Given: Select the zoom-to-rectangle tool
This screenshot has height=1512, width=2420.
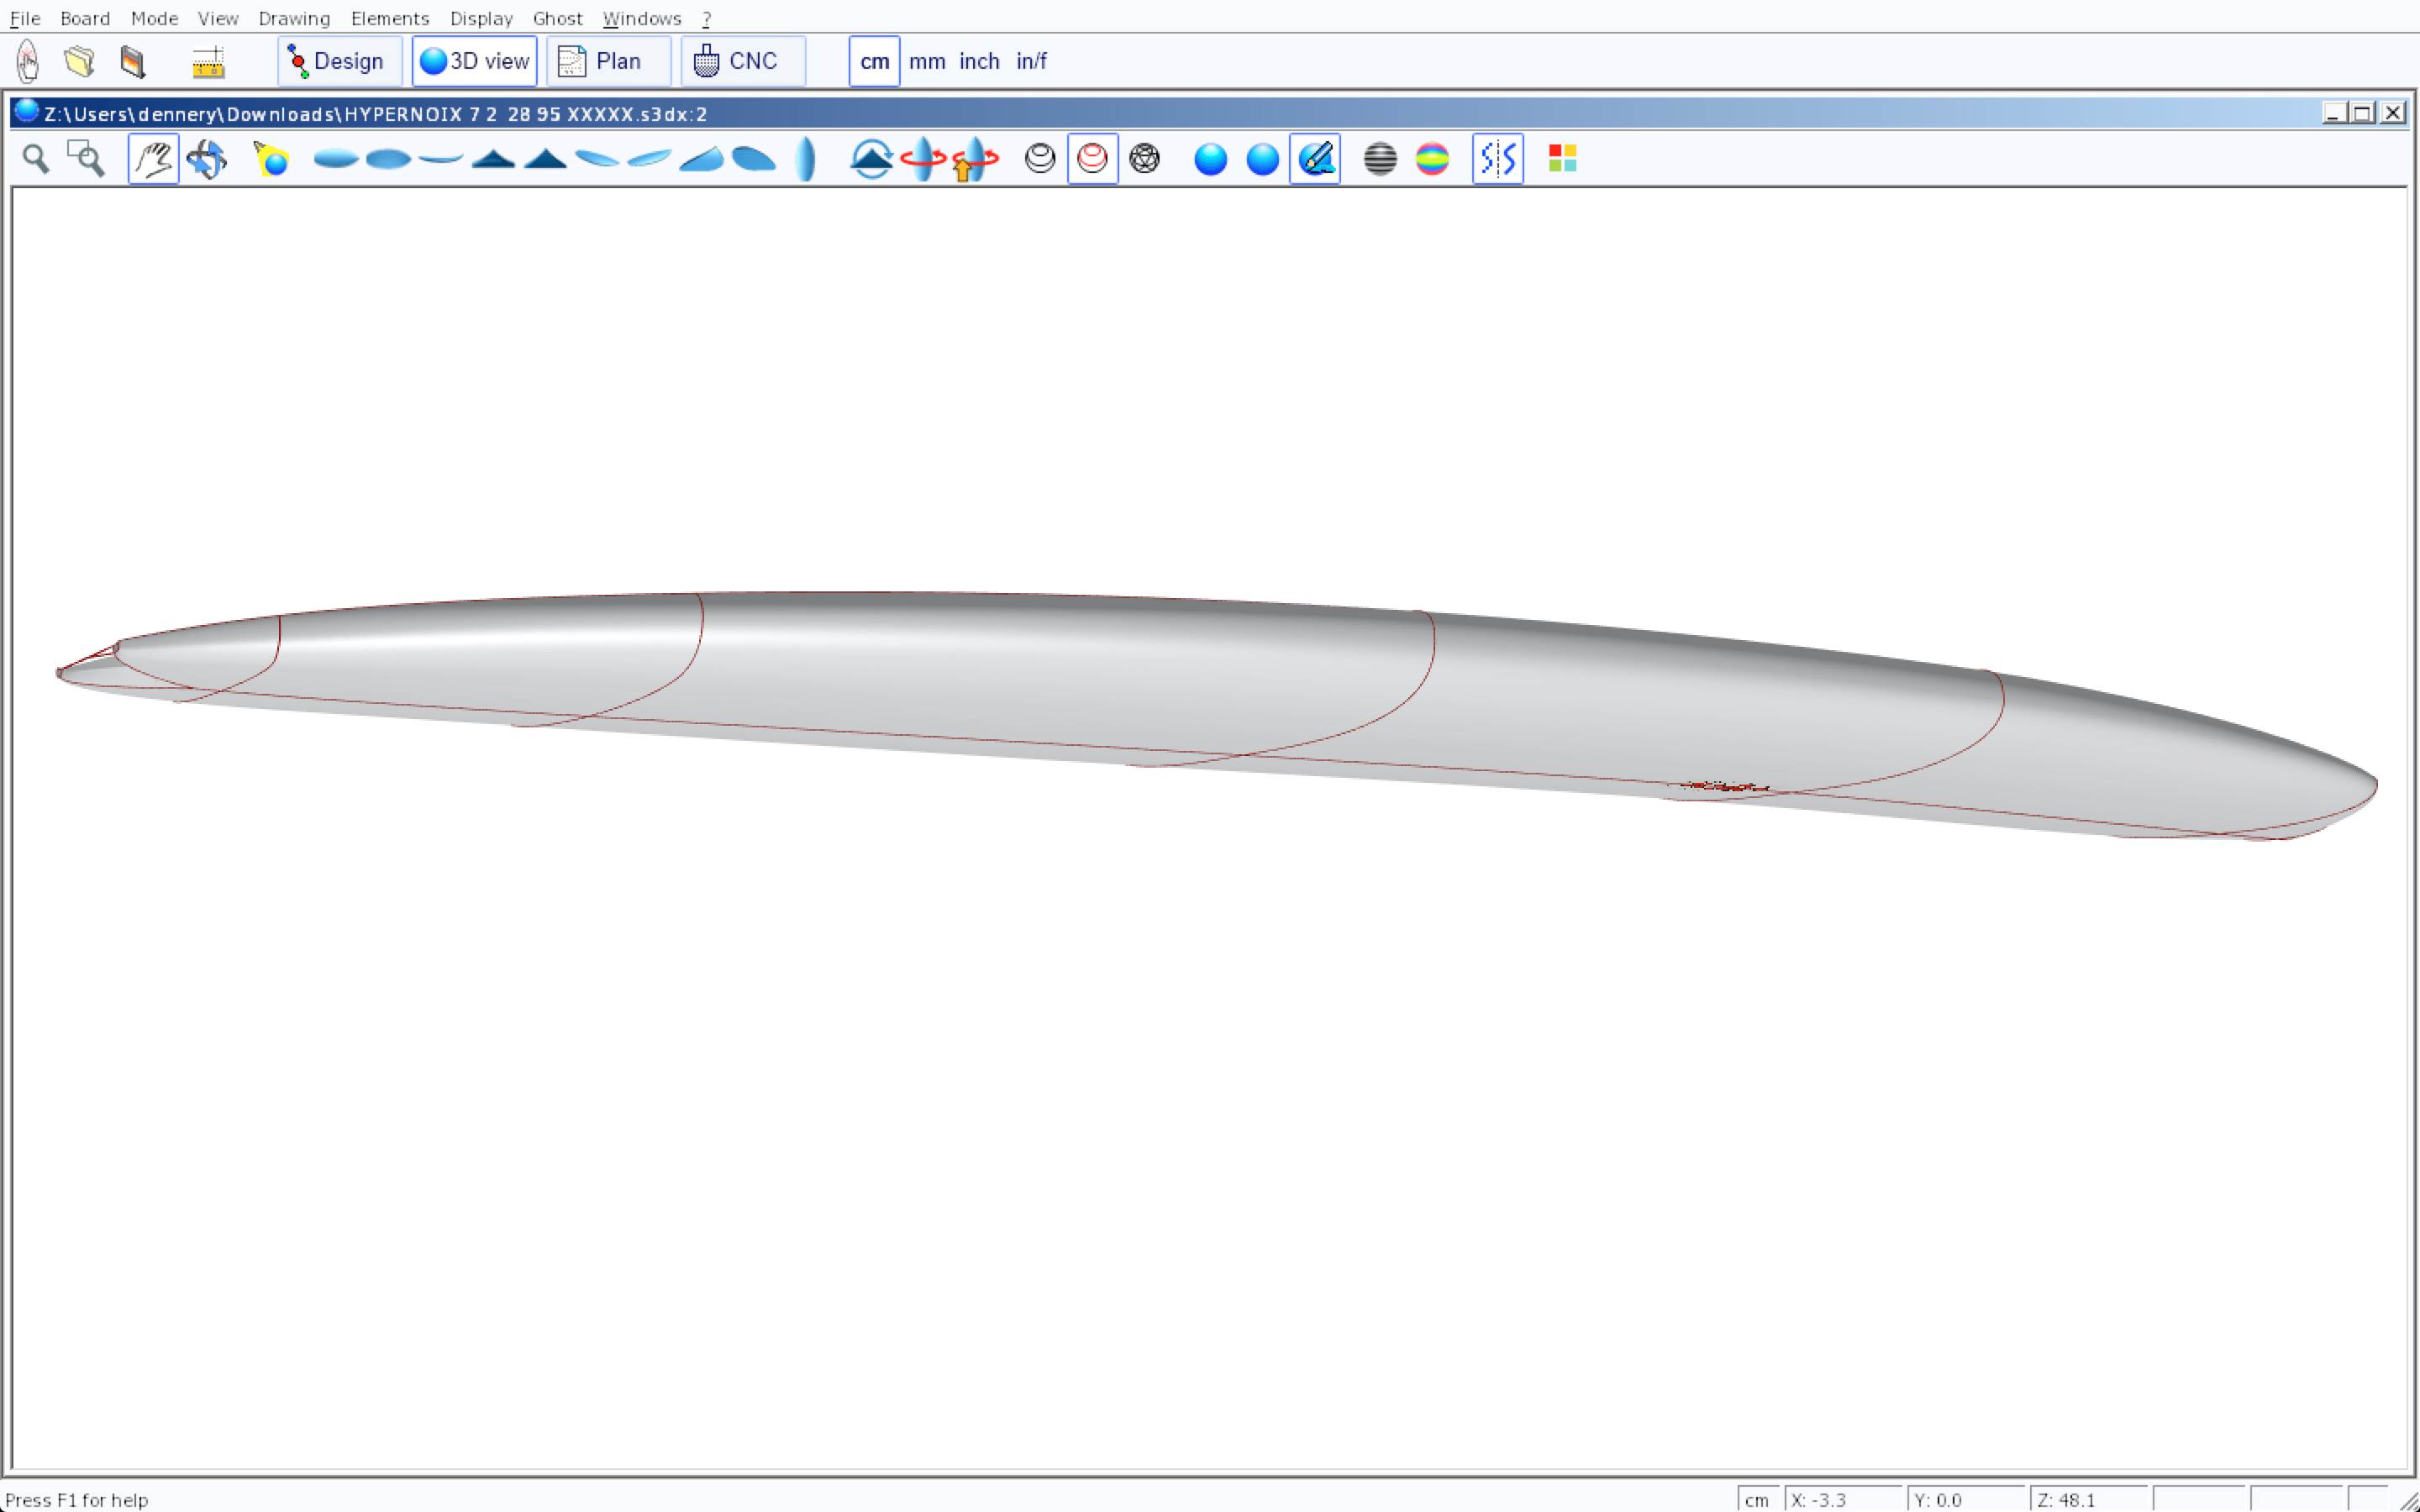Looking at the screenshot, I should (x=86, y=159).
